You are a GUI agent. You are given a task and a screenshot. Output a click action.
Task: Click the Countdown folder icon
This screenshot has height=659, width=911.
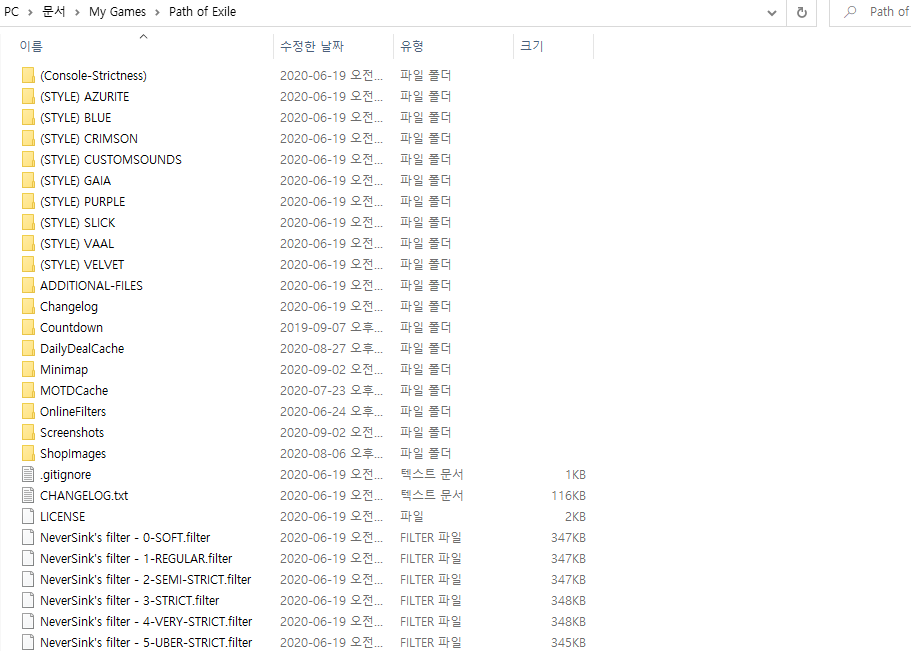click(28, 327)
